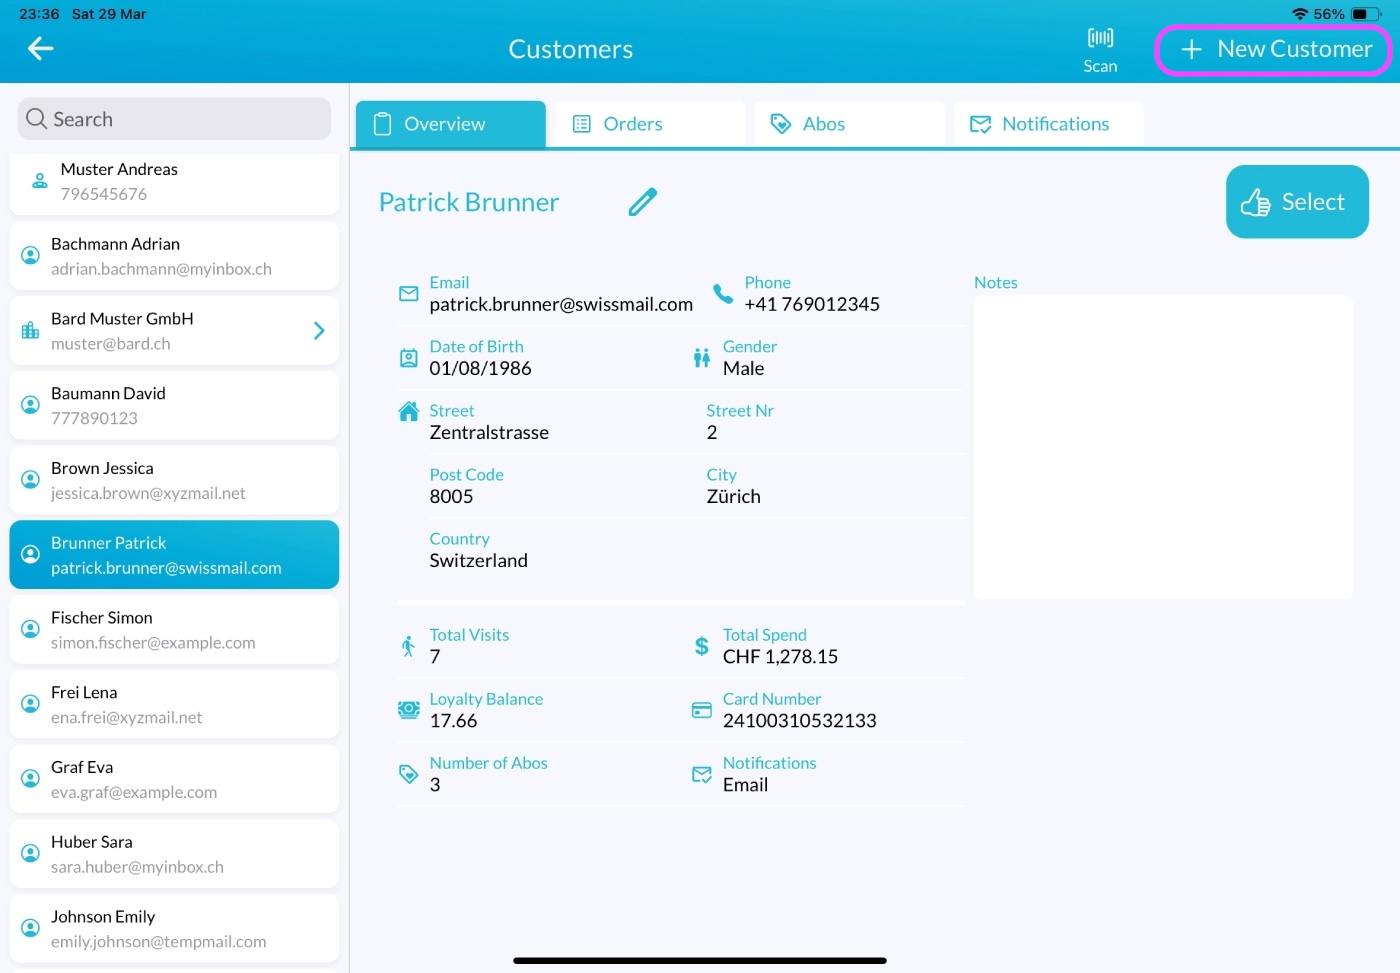Screen dimensions: 1400x973
Task: Tap the phone handset icon
Action: click(x=723, y=294)
